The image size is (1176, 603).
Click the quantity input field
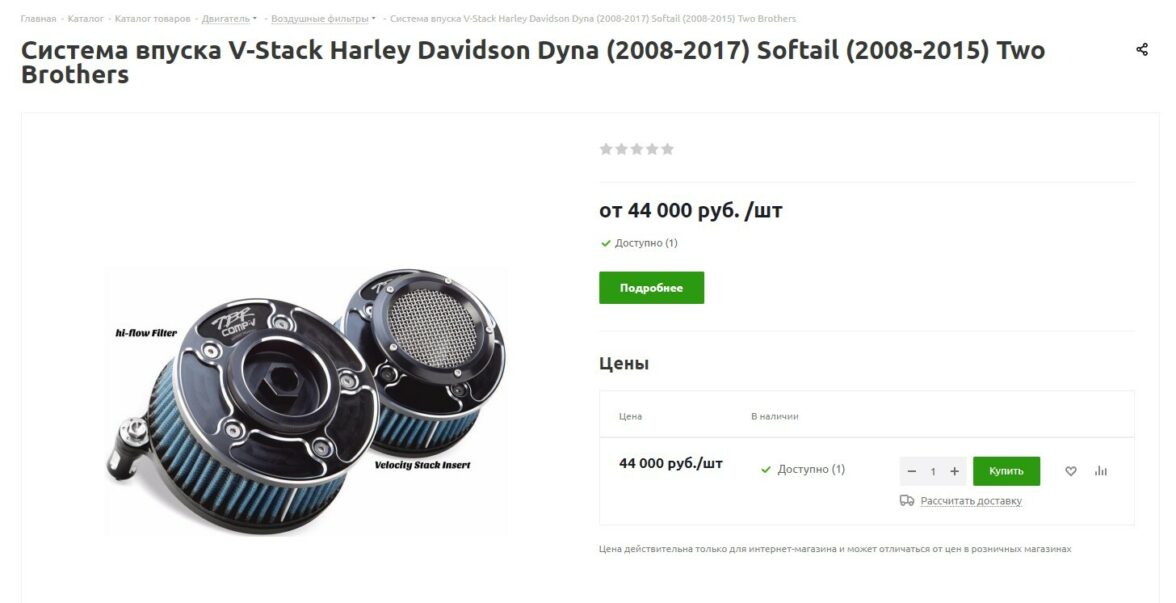click(933, 471)
